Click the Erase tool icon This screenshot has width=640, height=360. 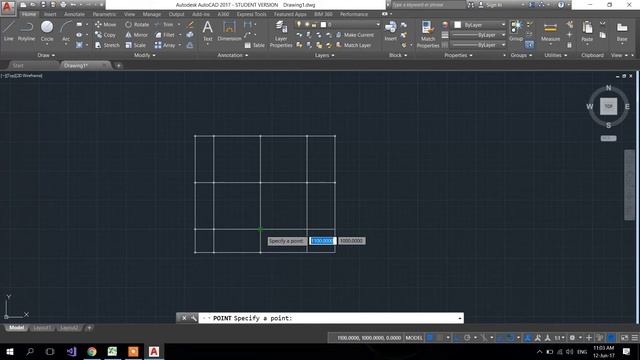point(190,24)
